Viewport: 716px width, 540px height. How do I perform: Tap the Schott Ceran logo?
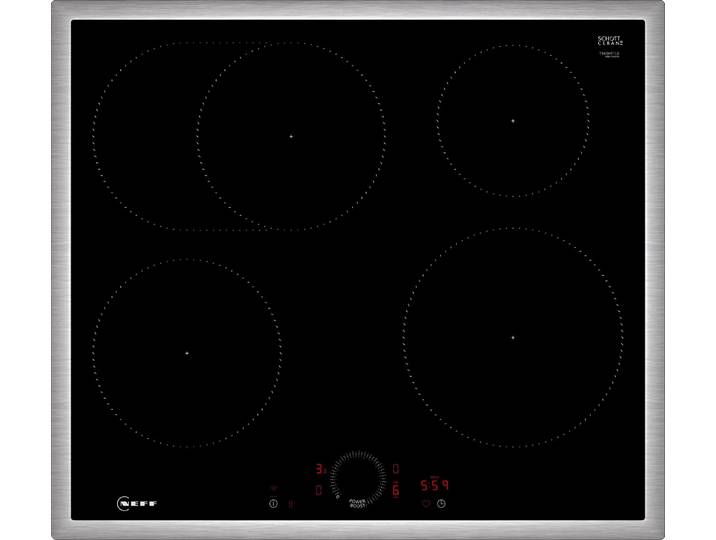click(610, 40)
